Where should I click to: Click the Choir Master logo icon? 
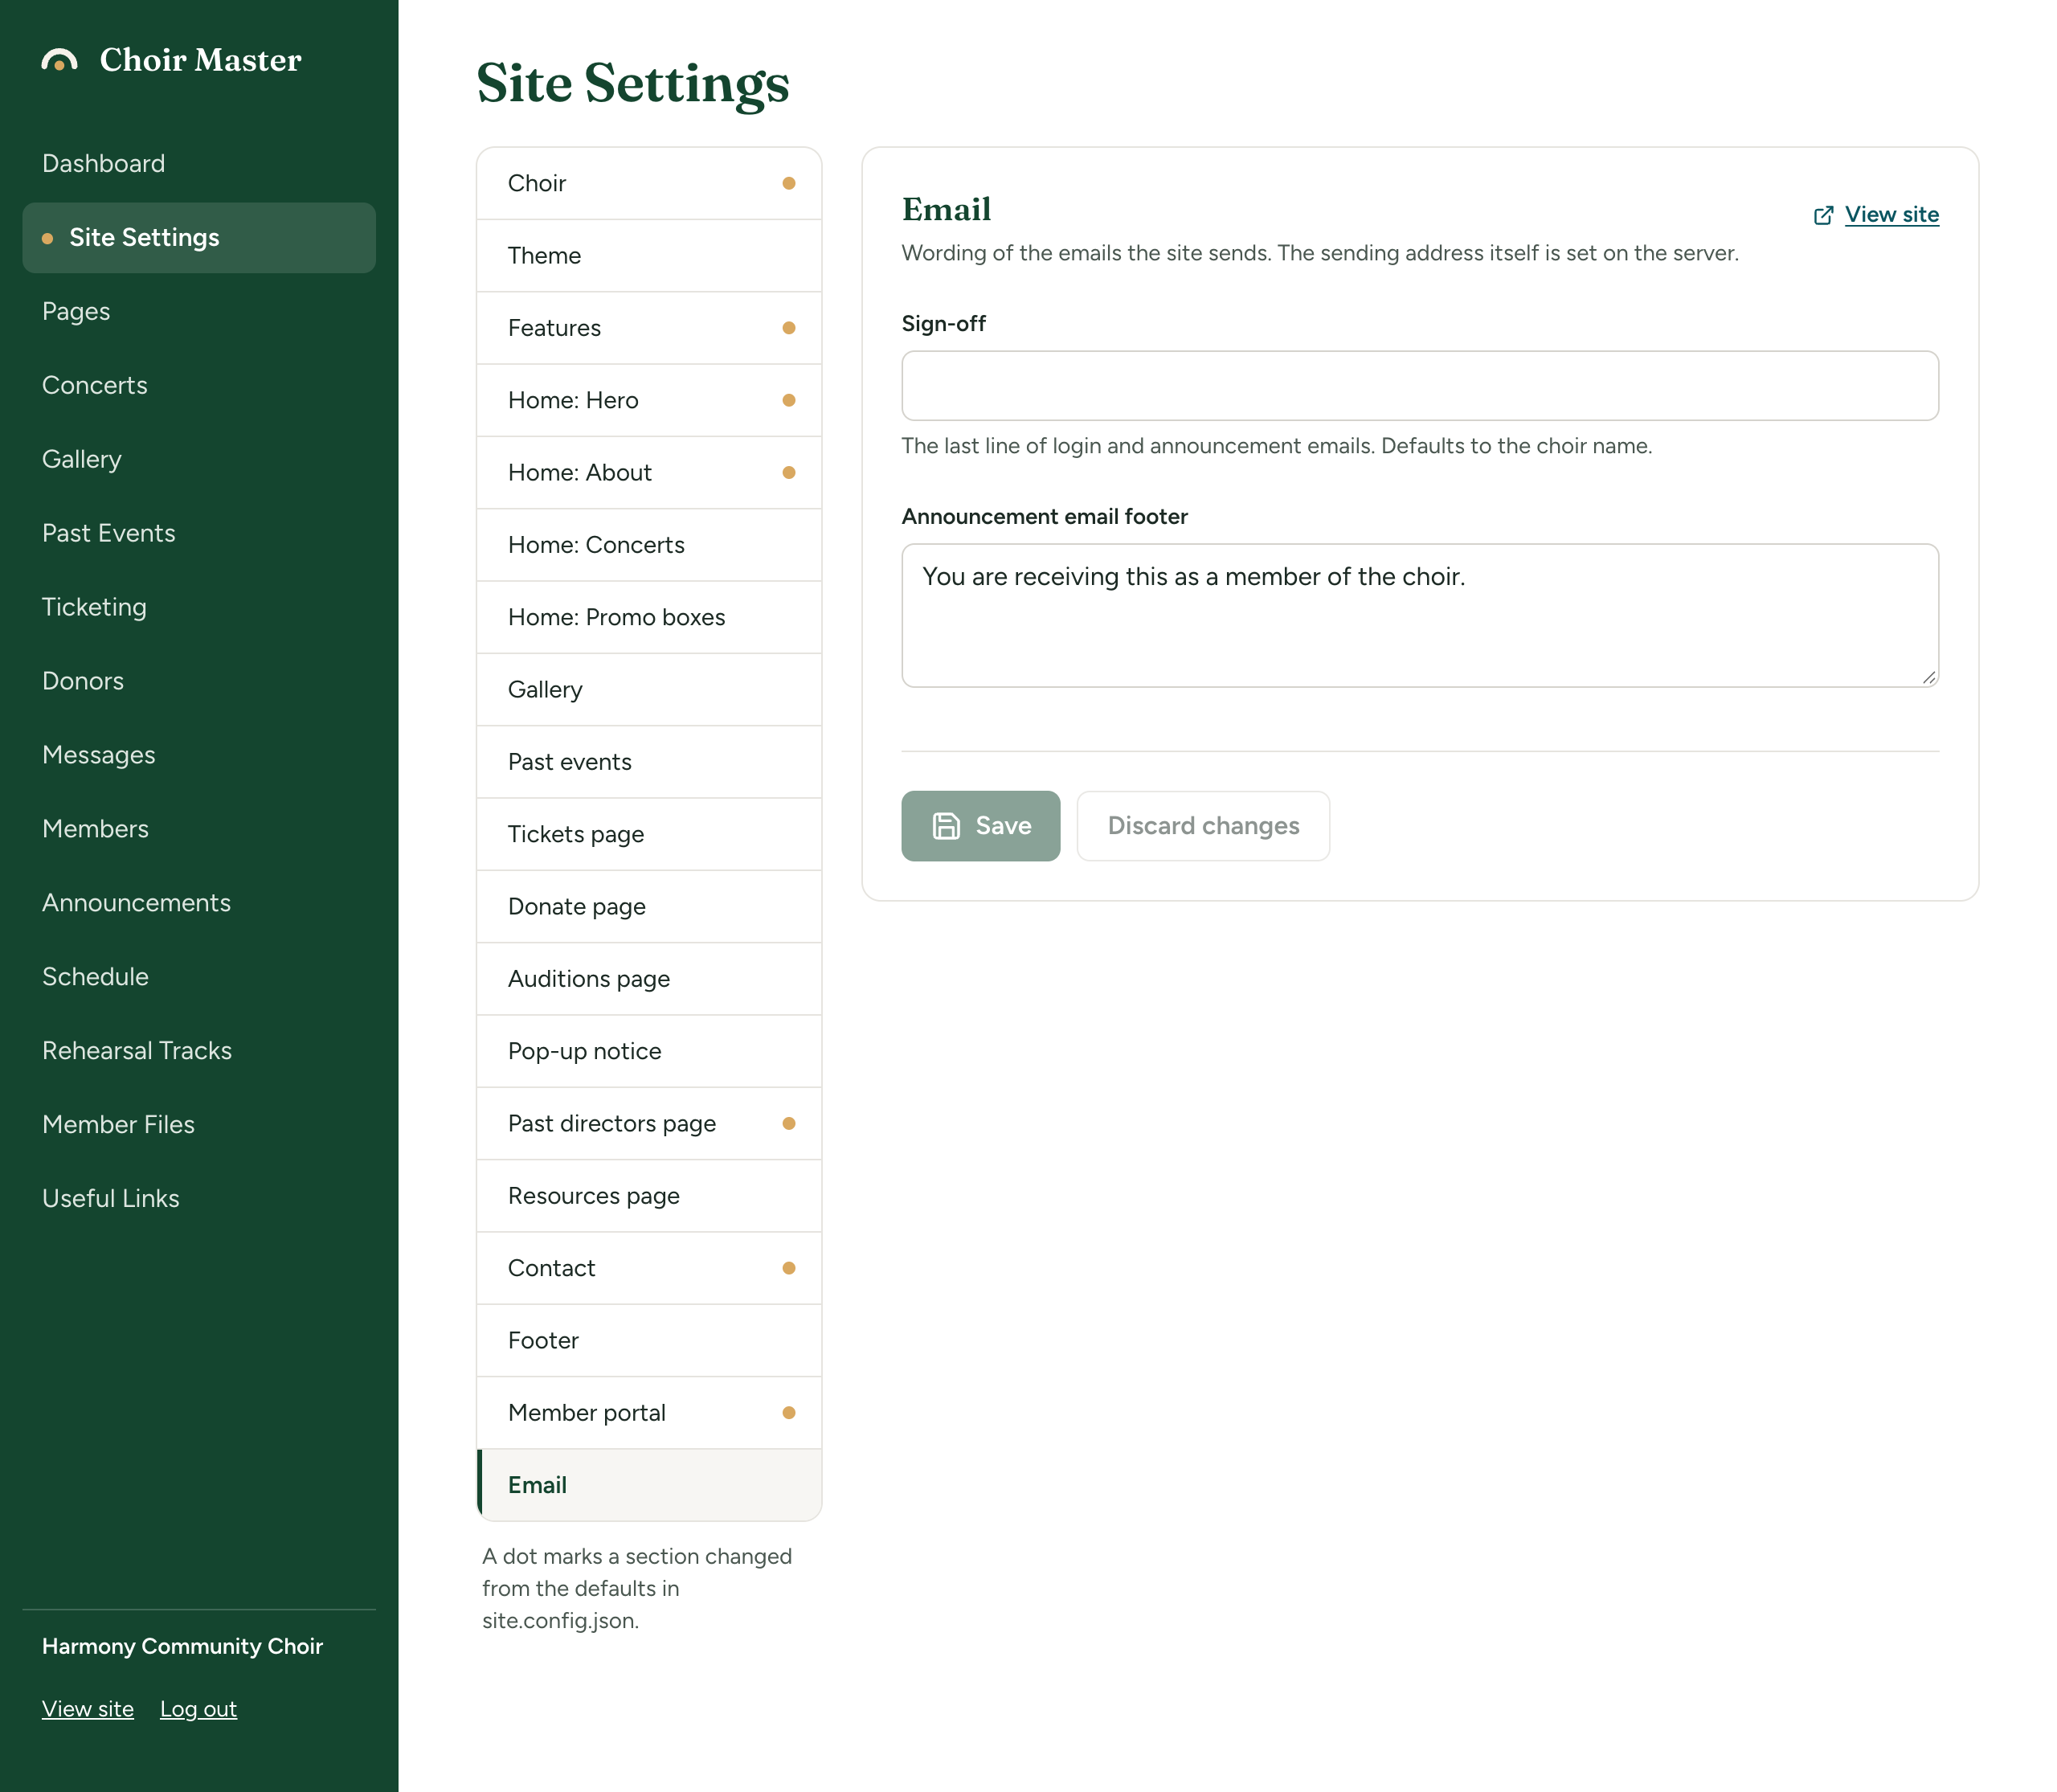point(59,61)
